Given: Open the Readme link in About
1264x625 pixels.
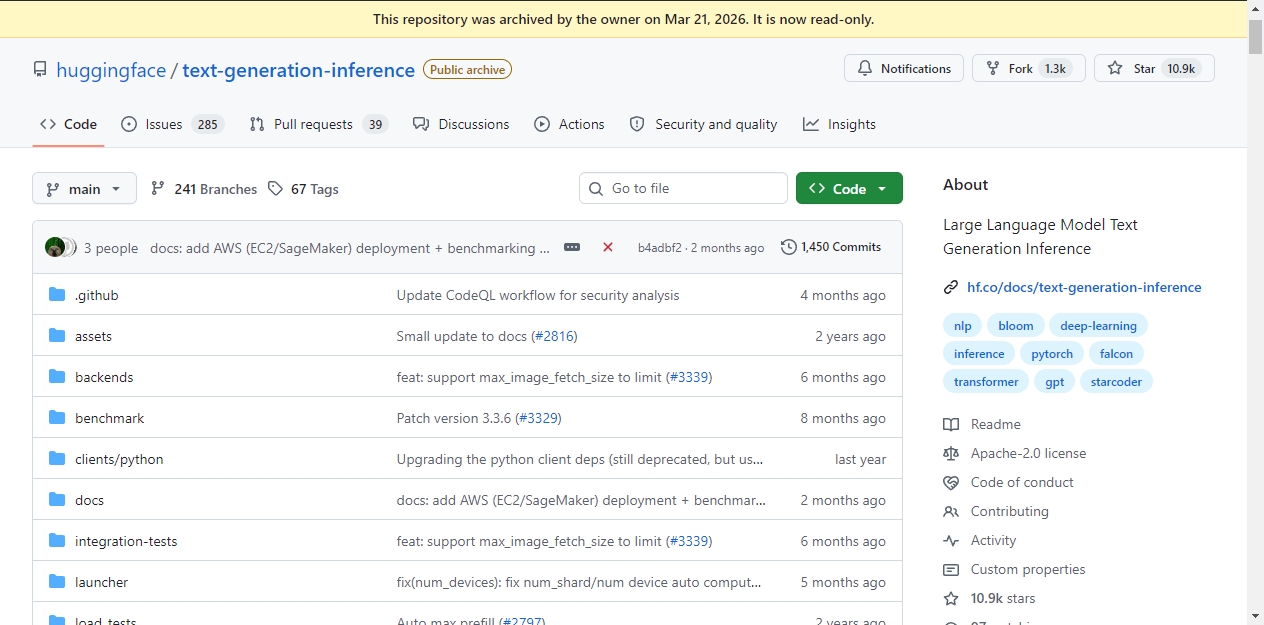Looking at the screenshot, I should (982, 424).
